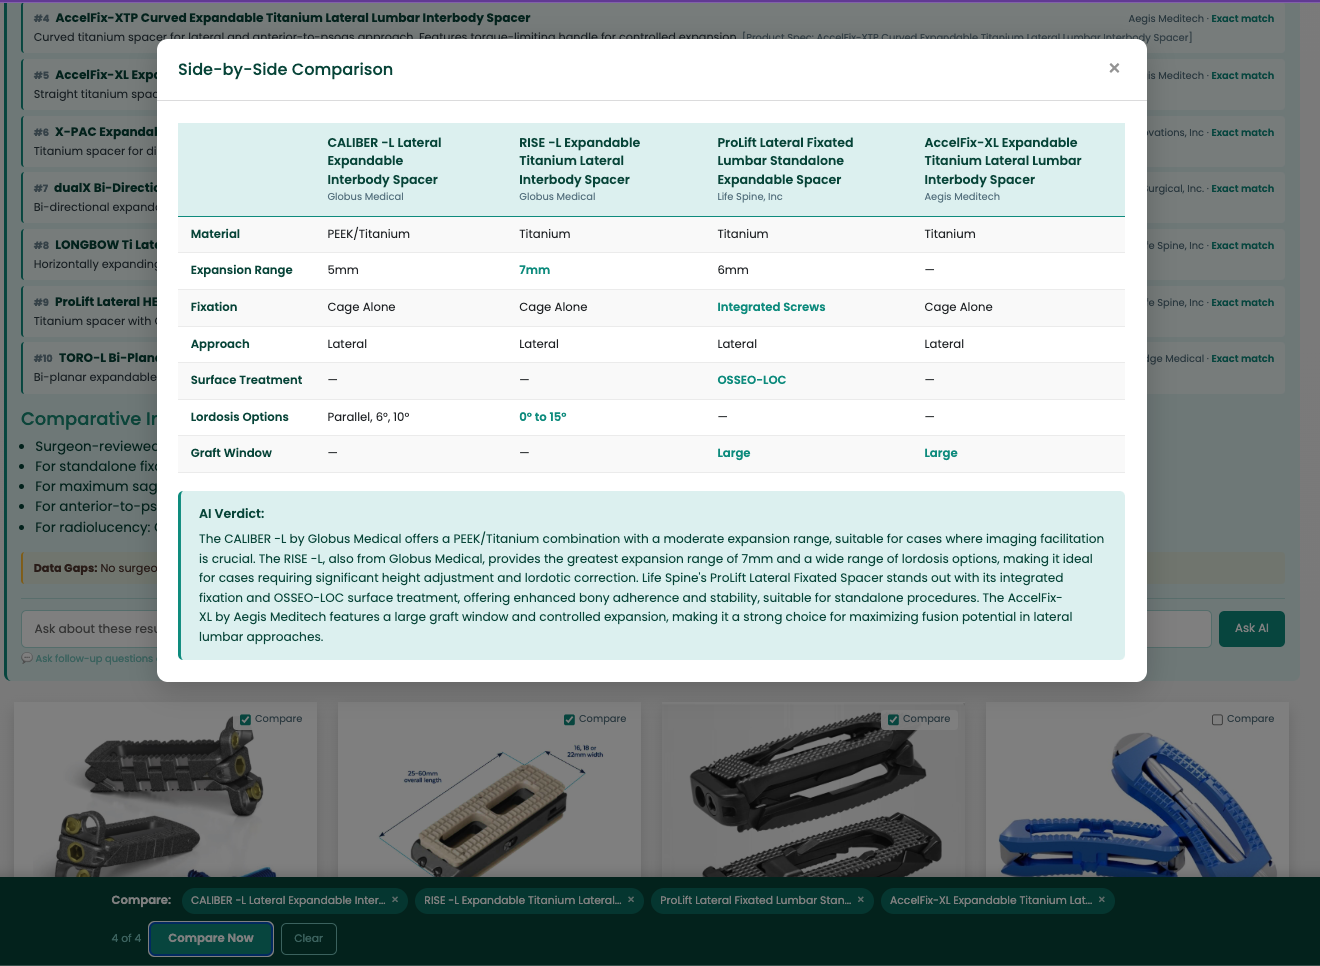Click ProLift Lateral Fixated column header
The height and width of the screenshot is (966, 1320).
[x=785, y=161]
